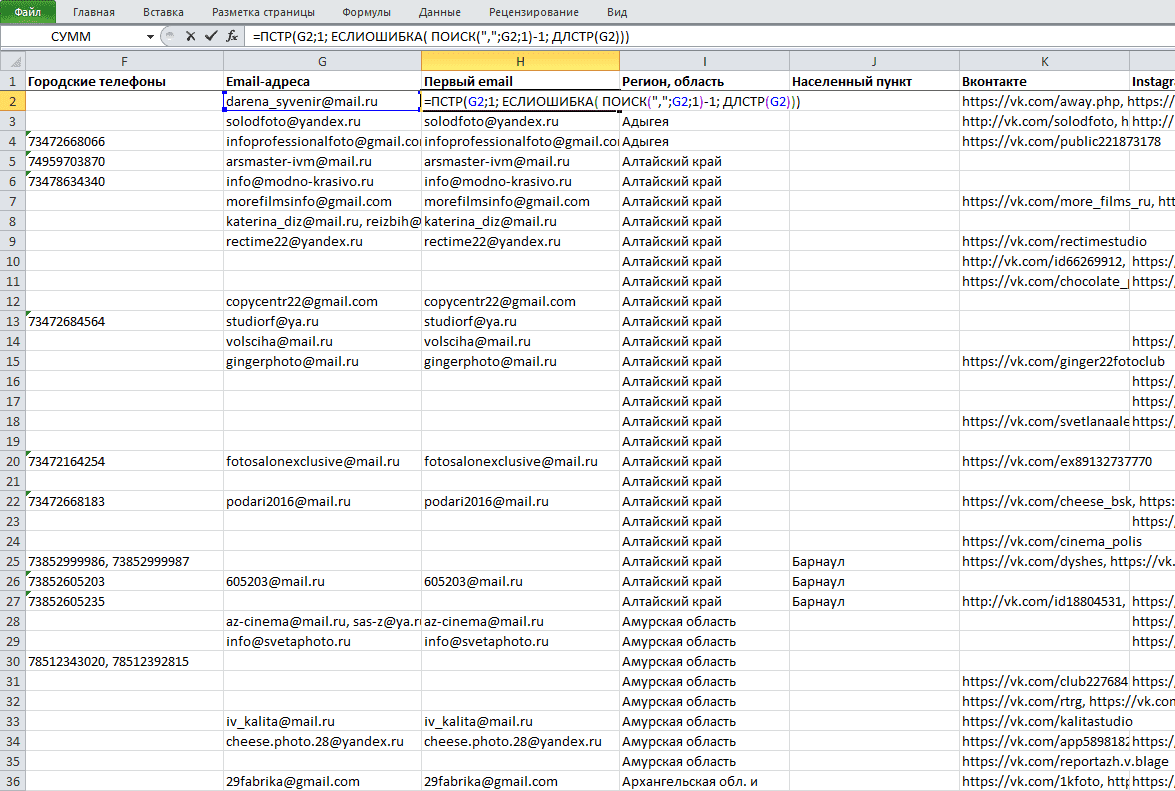Select row 25 header
The image size is (1175, 791).
coord(13,561)
